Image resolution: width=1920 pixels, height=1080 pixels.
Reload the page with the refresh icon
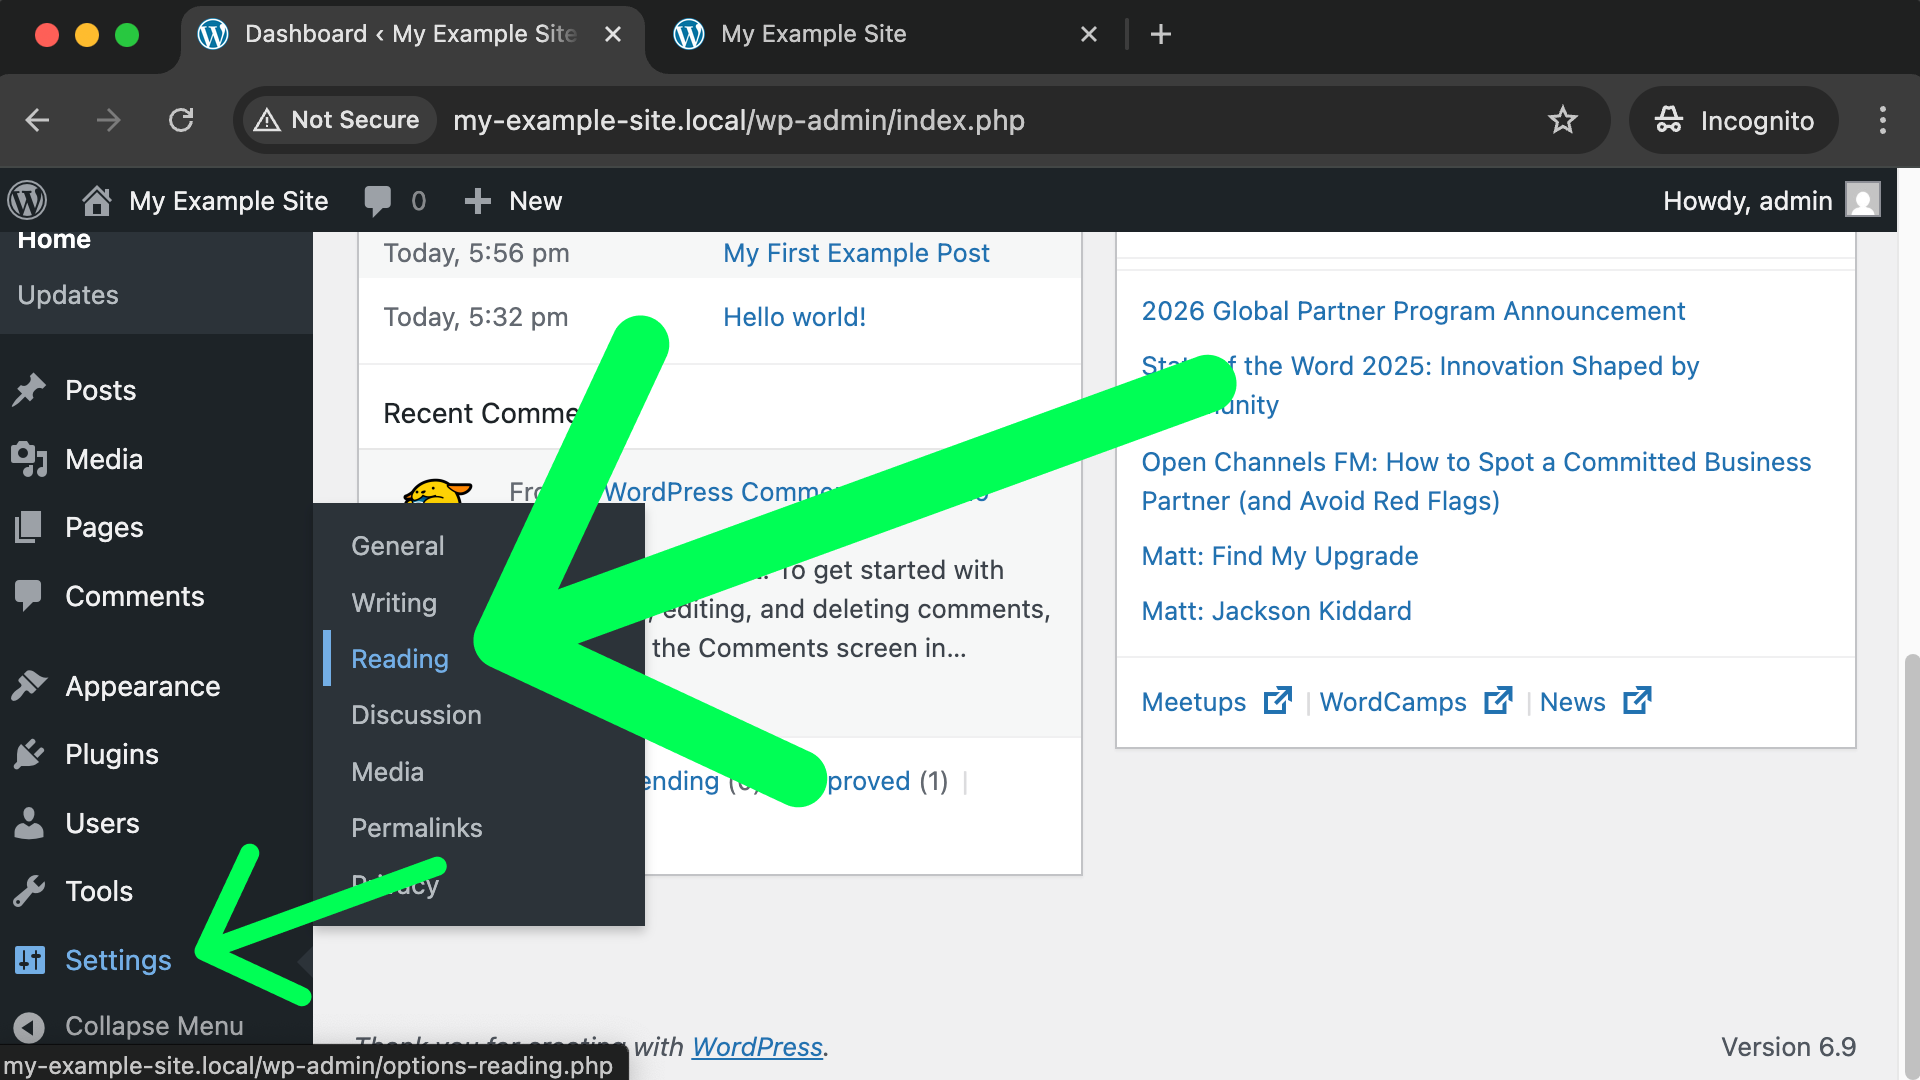click(181, 120)
